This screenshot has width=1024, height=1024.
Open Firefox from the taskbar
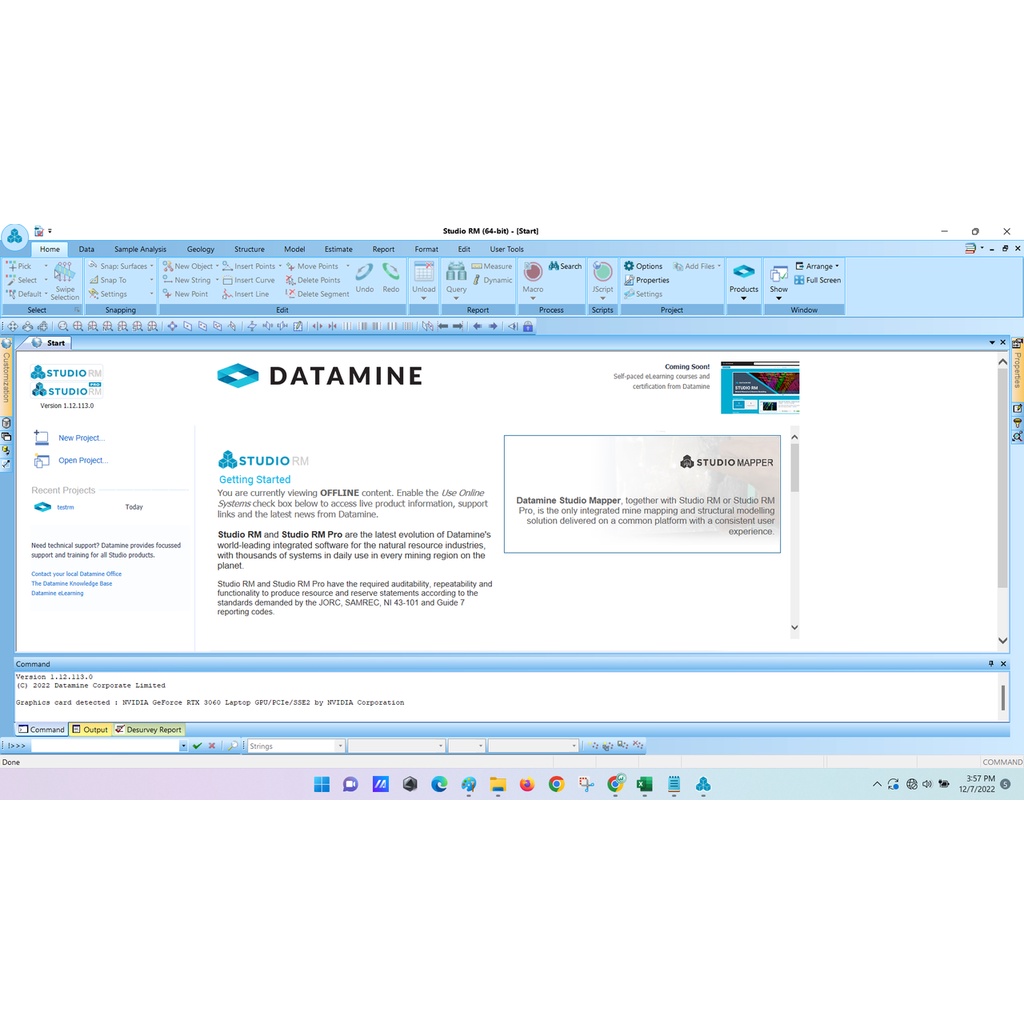tap(526, 784)
